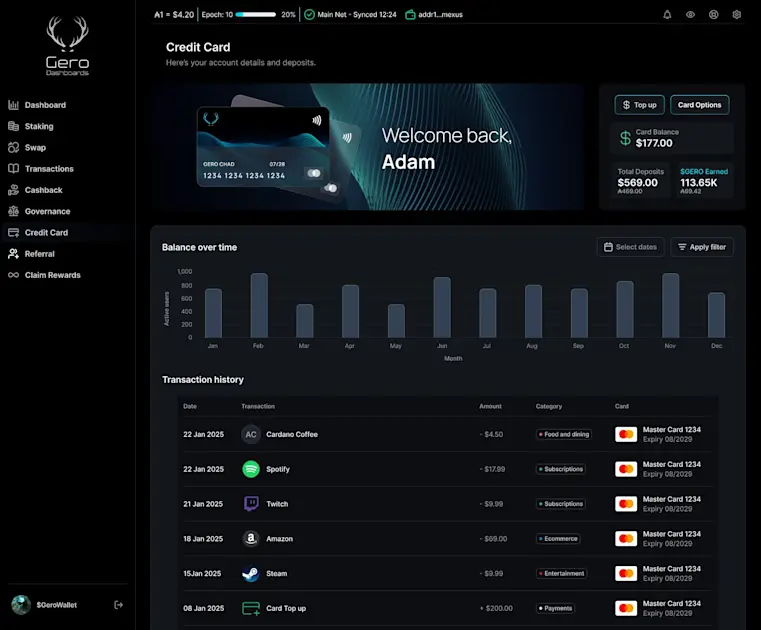Screen dimensions: 761x630
Task: Open notifications bell icon
Action: click(667, 15)
